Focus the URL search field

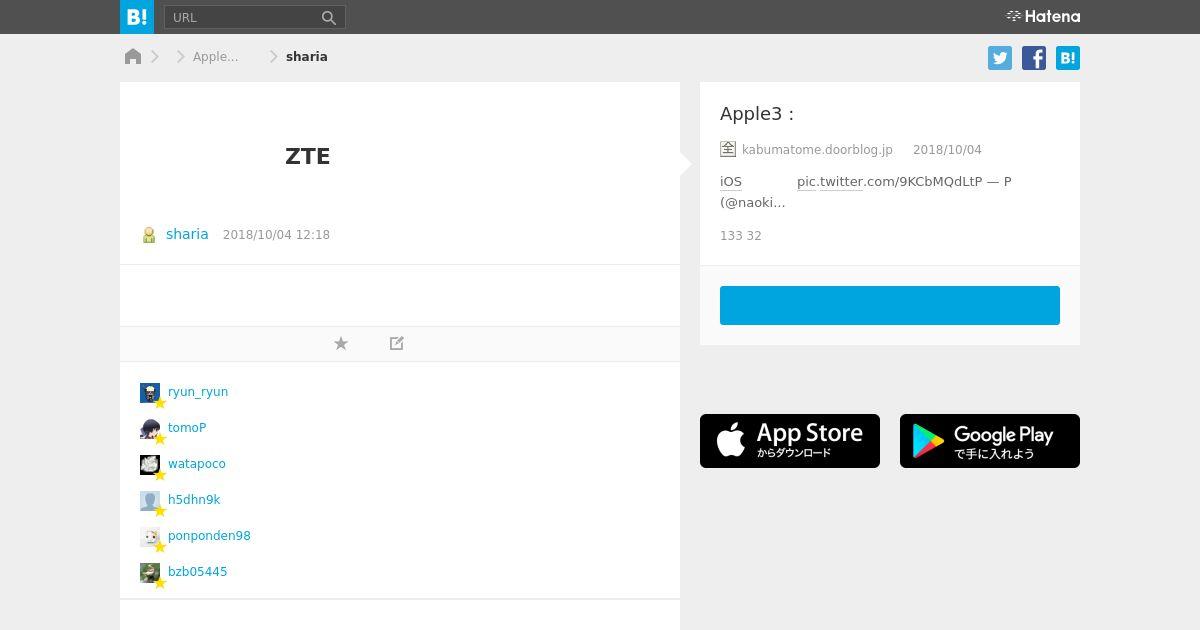[x=244, y=17]
